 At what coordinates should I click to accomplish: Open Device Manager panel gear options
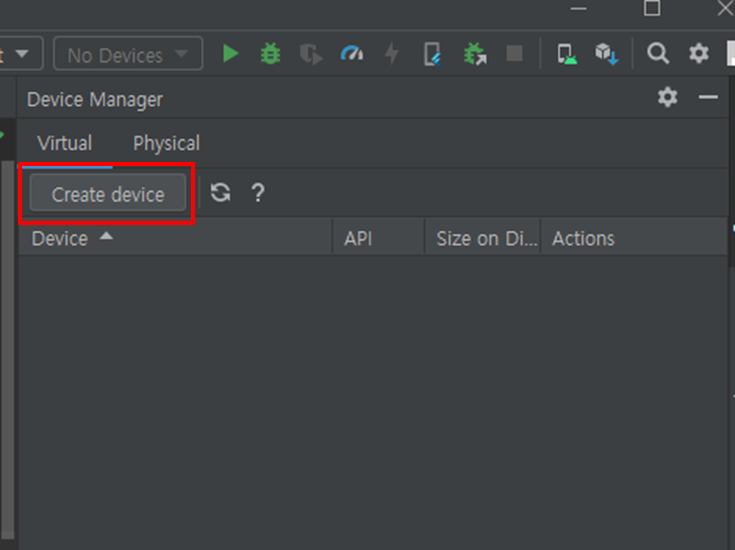(x=668, y=98)
